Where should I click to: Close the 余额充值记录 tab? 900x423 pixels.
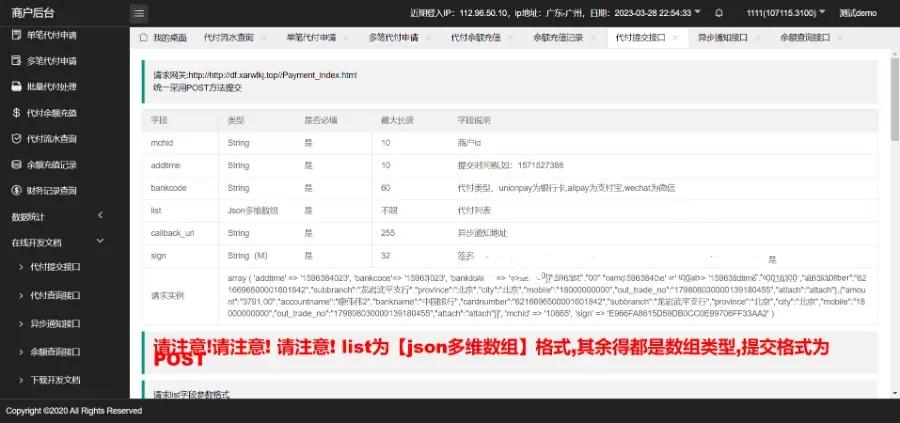pyautogui.click(x=593, y=38)
